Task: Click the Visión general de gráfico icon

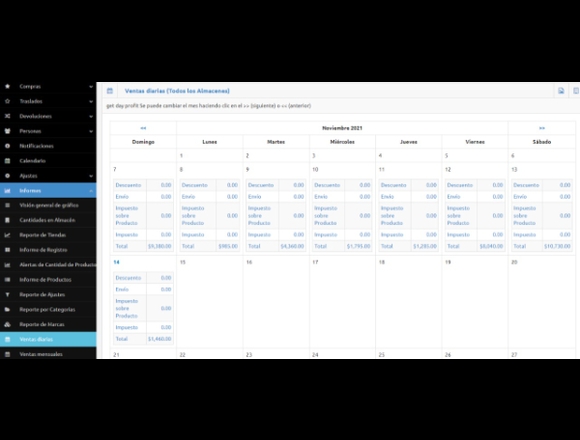Action: (7, 205)
